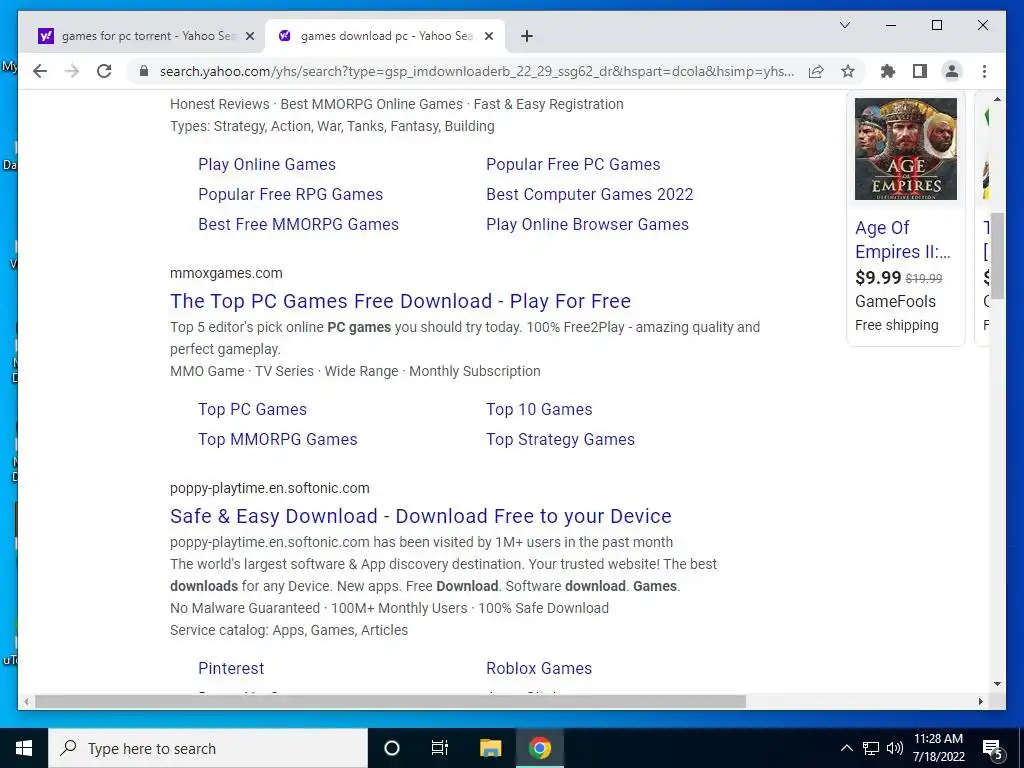The width and height of the screenshot is (1024, 768).
Task: Click the Top PC Games sublink
Action: tap(252, 409)
